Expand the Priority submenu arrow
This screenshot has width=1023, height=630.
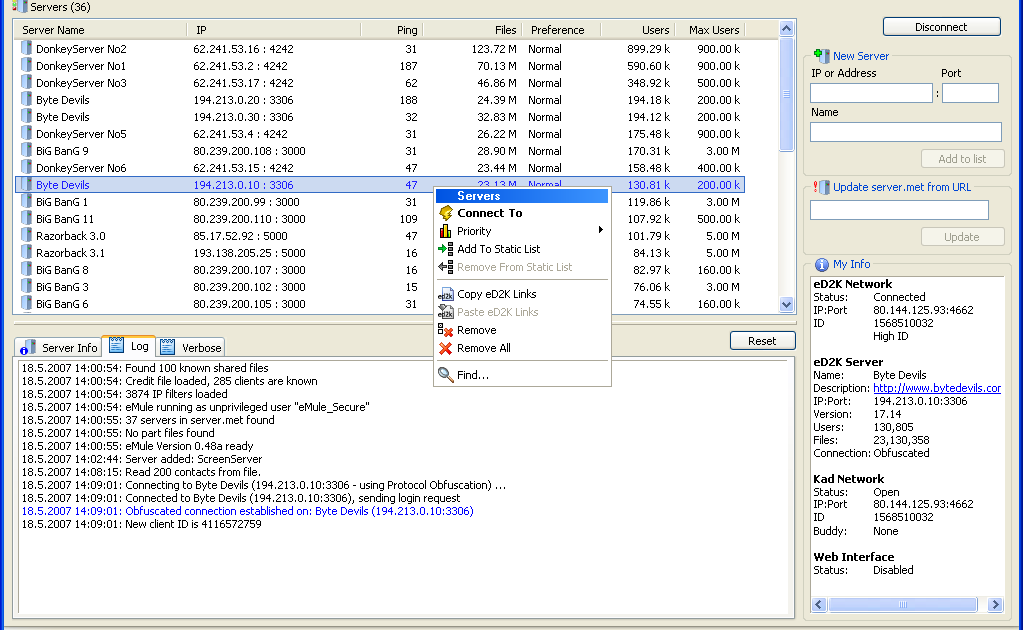click(600, 230)
